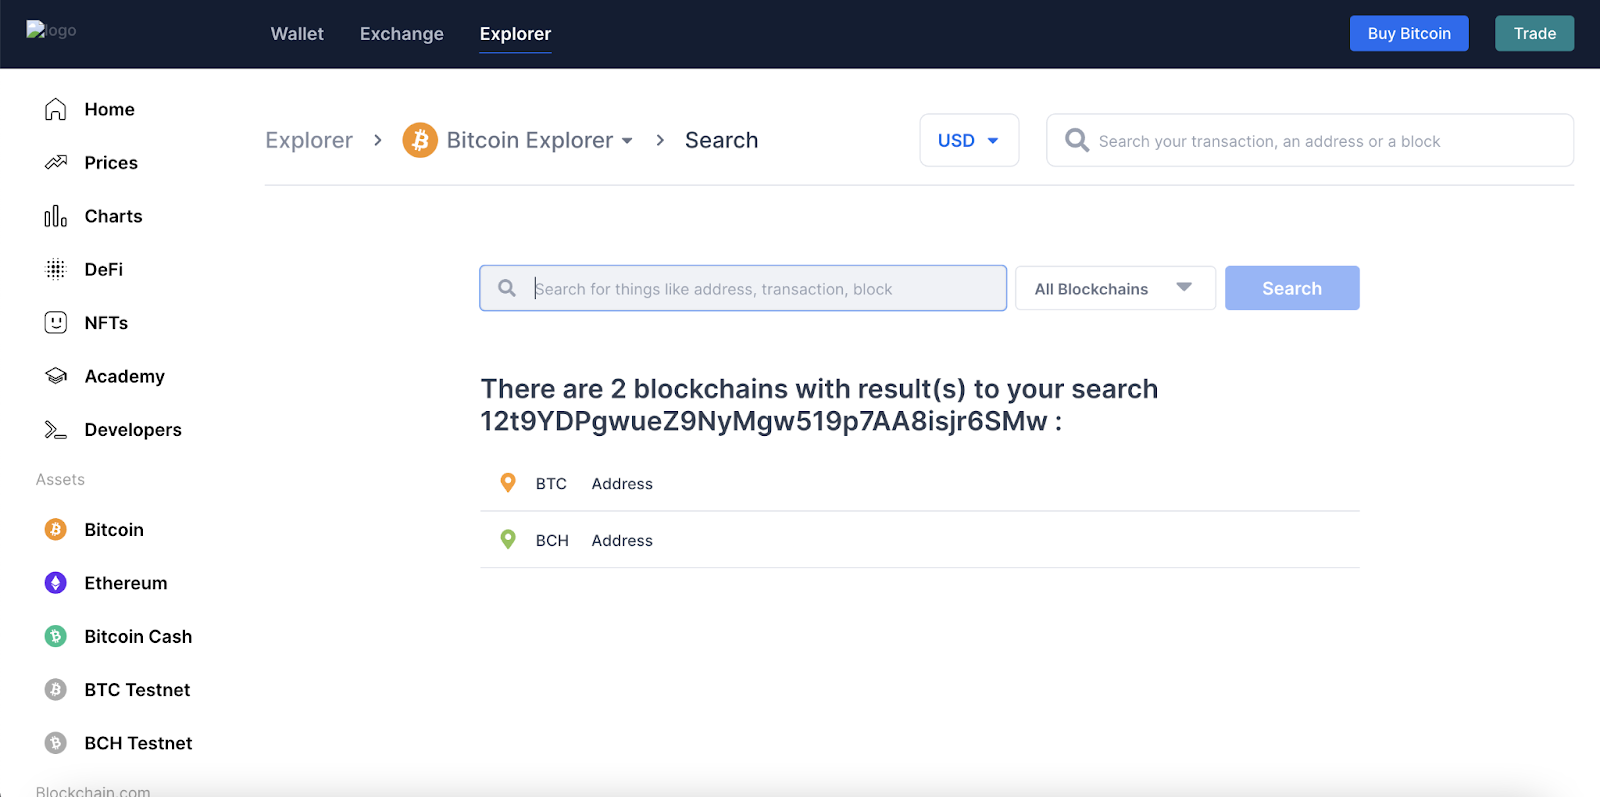
Task: Click the green Bitcoin Cash asset icon
Action: coord(56,636)
